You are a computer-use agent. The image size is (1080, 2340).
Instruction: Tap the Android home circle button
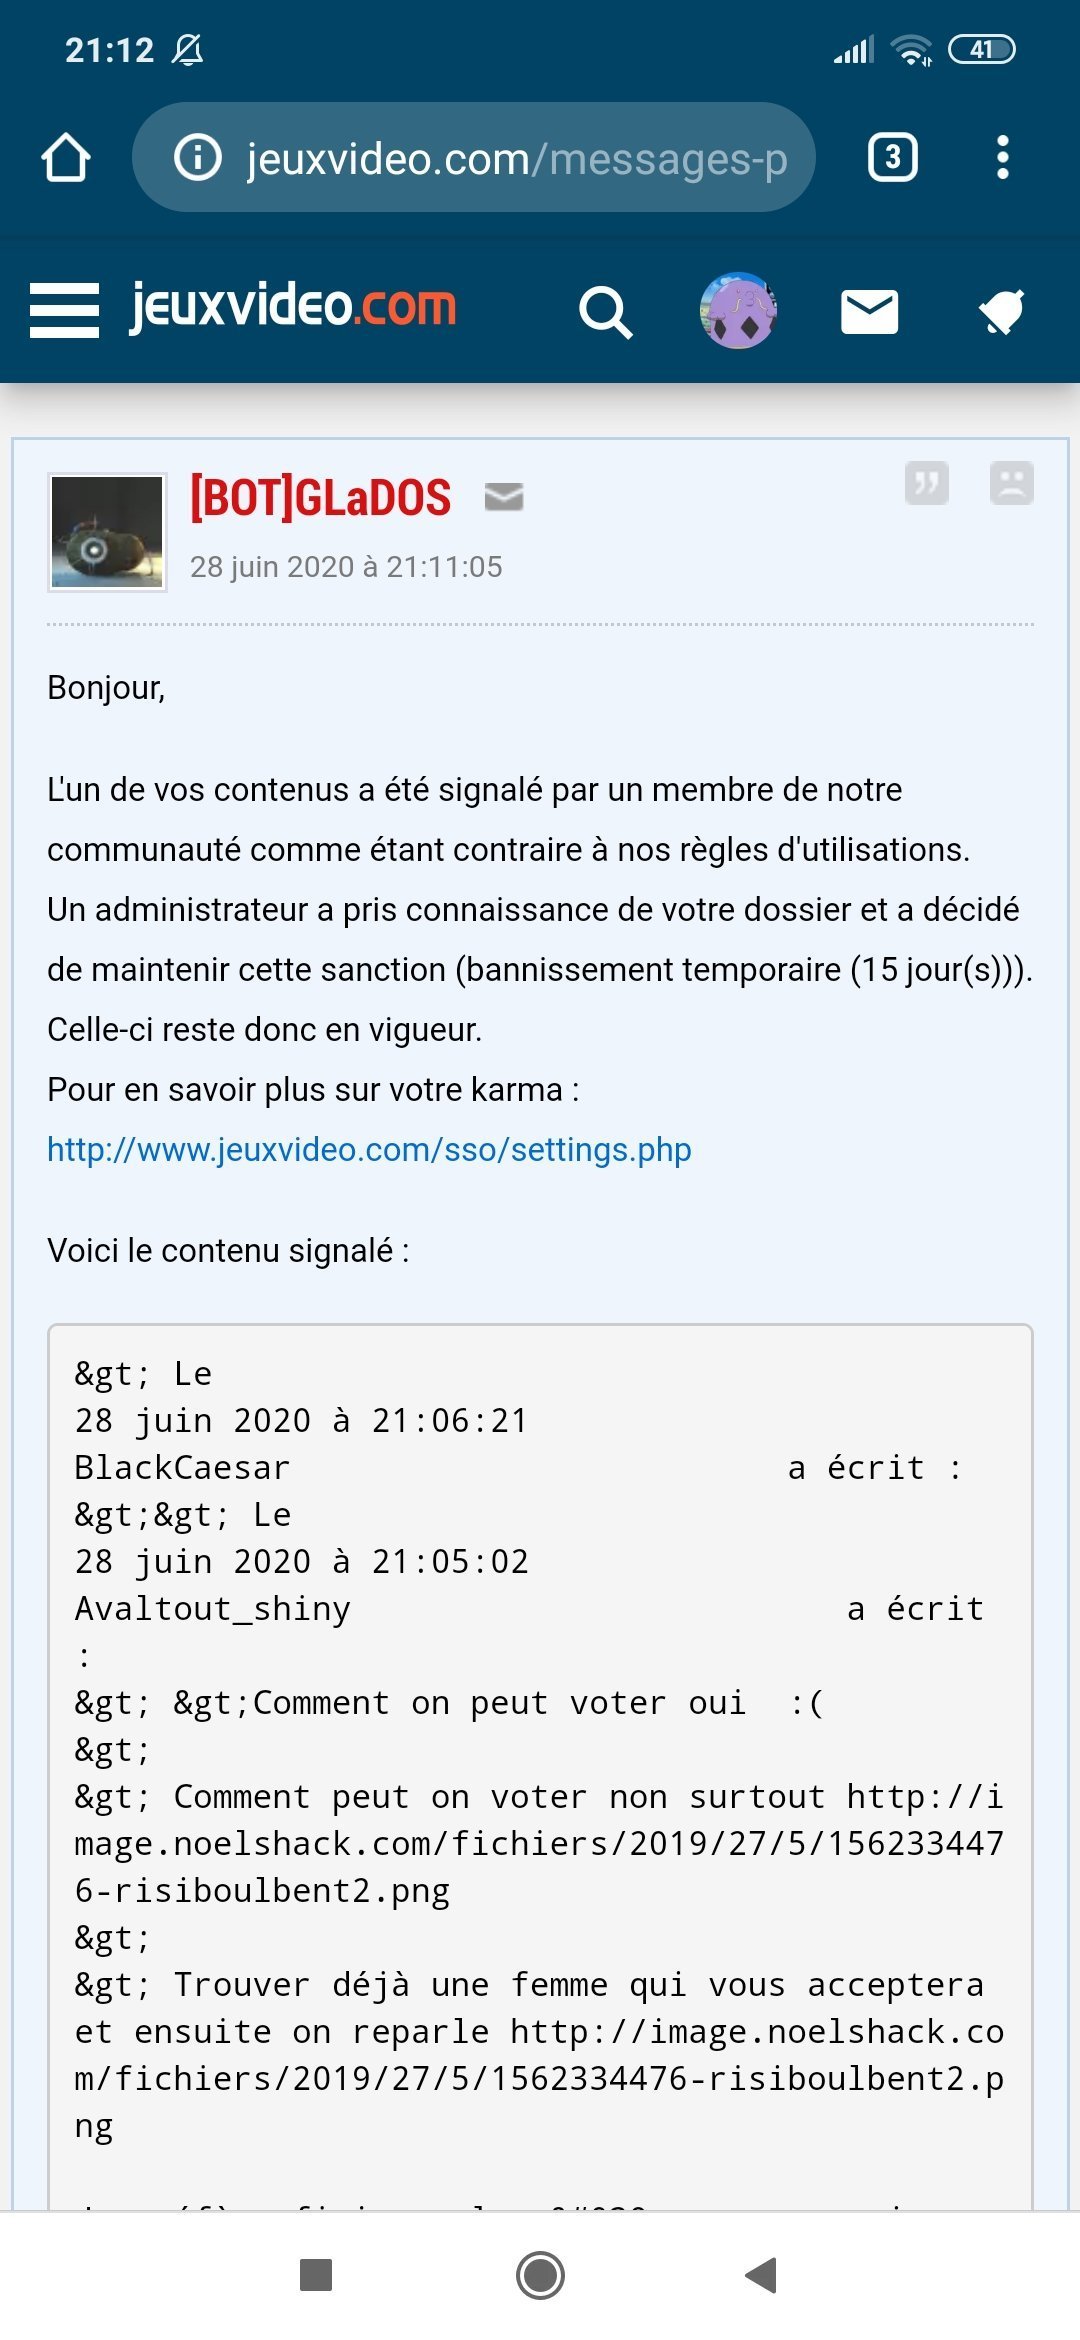pyautogui.click(x=540, y=2274)
